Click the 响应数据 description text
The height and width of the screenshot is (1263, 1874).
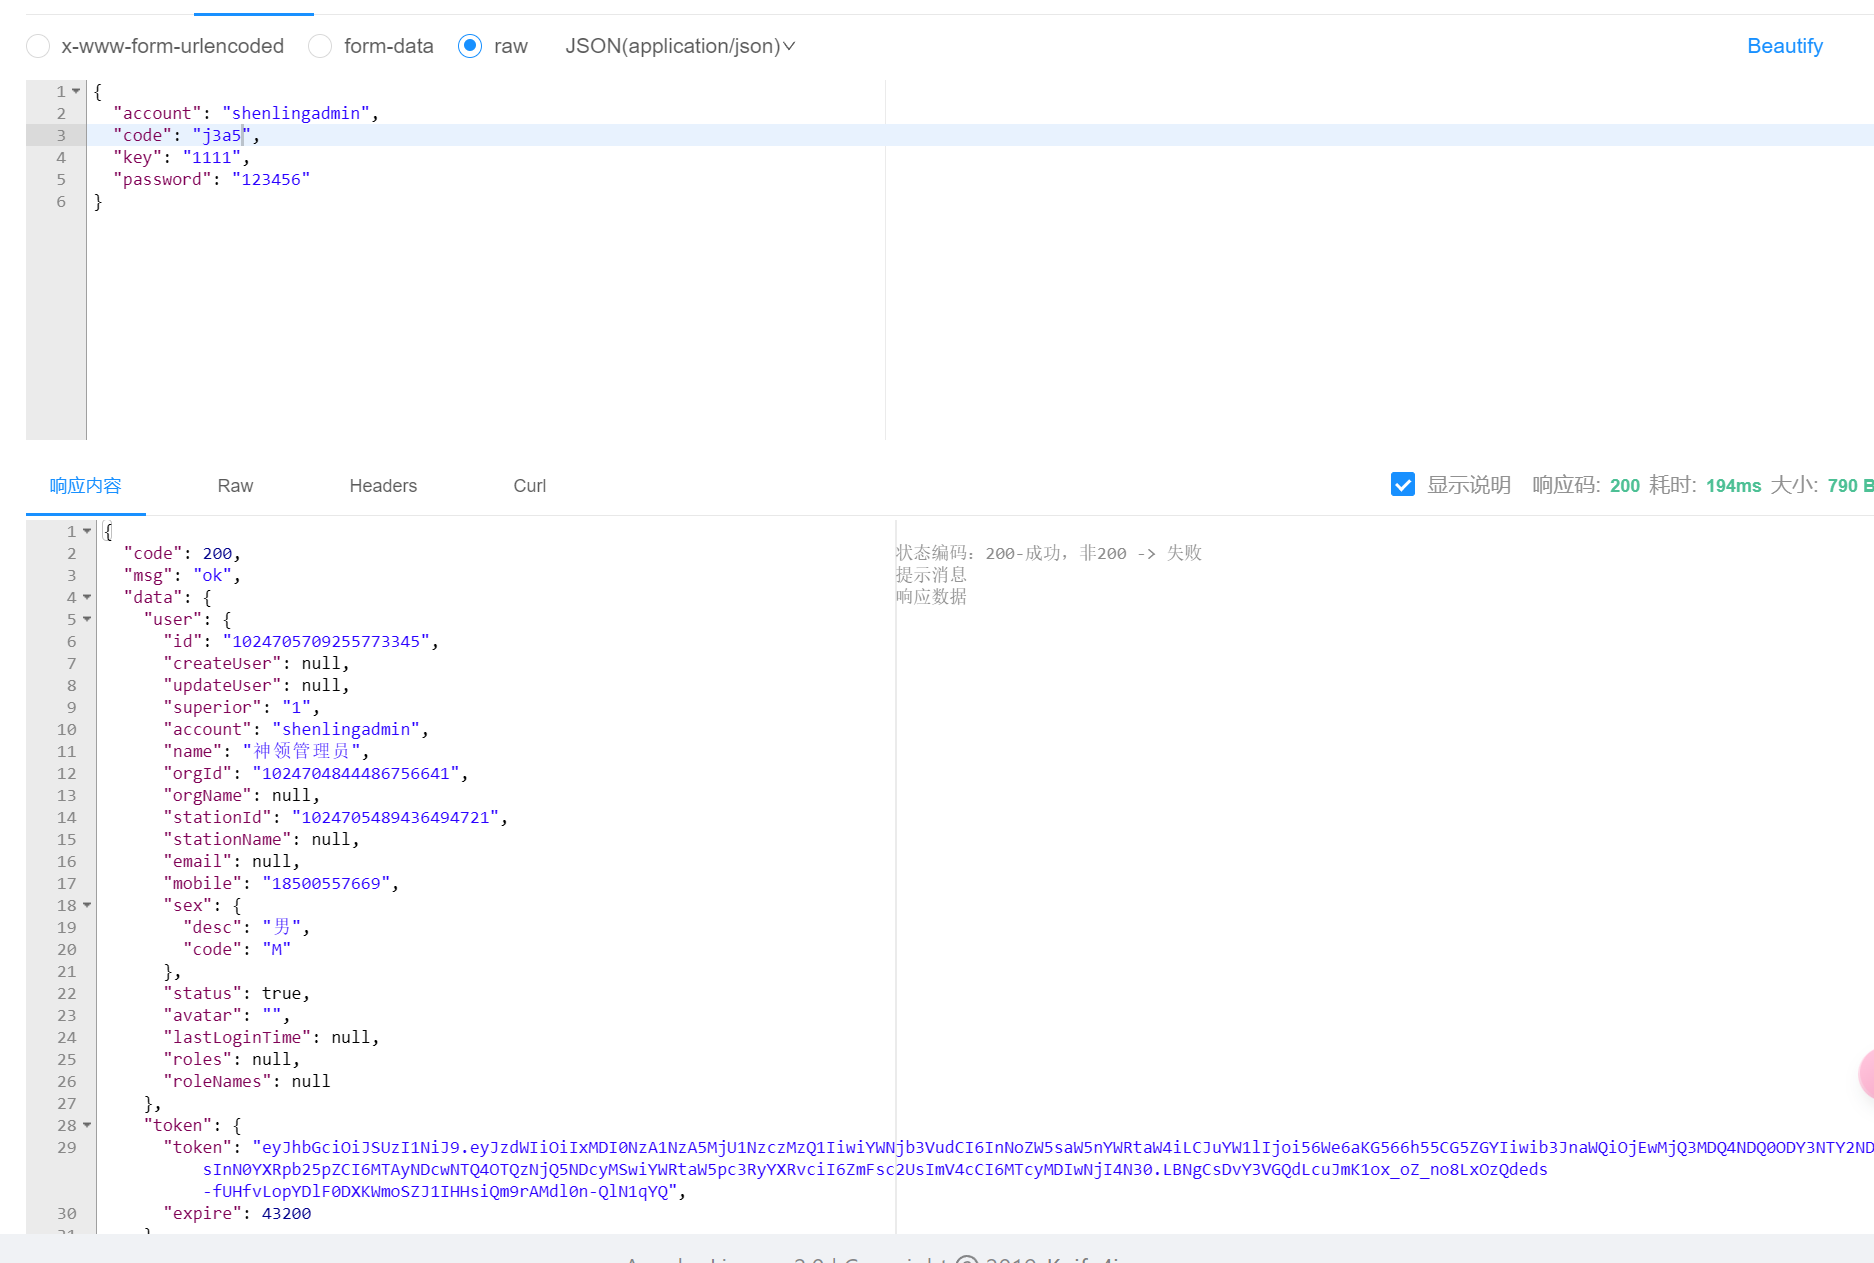click(x=930, y=597)
